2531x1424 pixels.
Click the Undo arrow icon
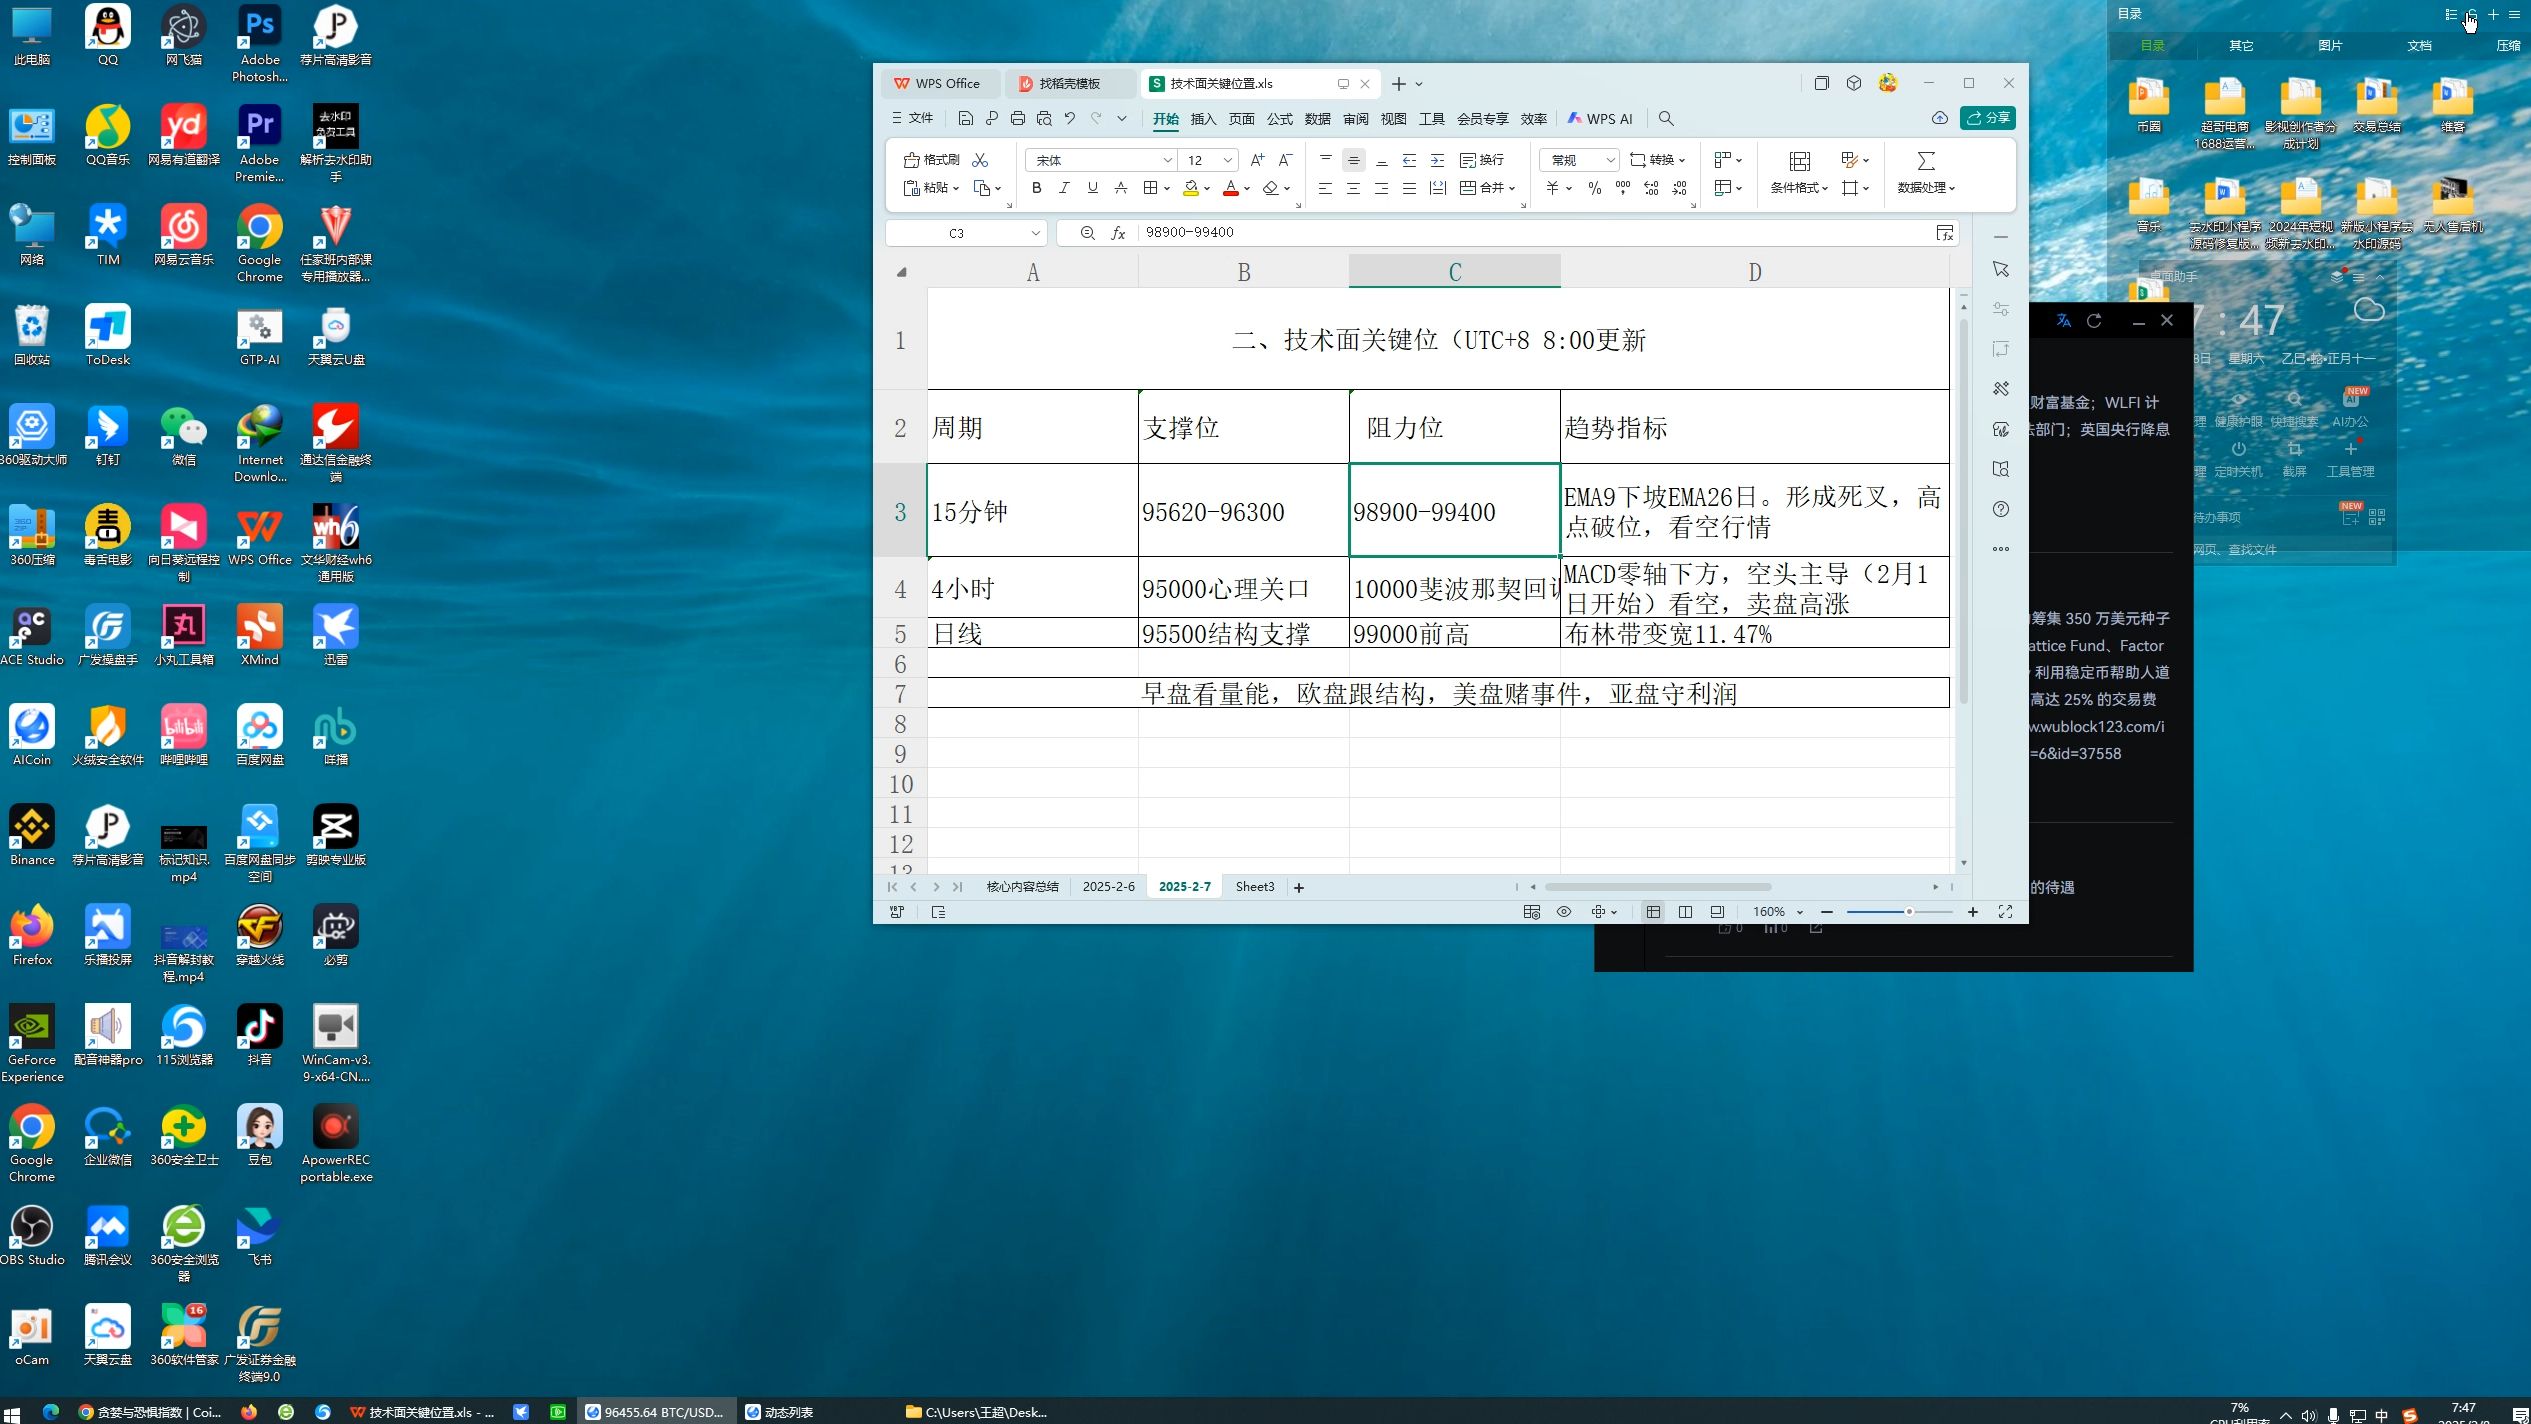tap(1070, 119)
